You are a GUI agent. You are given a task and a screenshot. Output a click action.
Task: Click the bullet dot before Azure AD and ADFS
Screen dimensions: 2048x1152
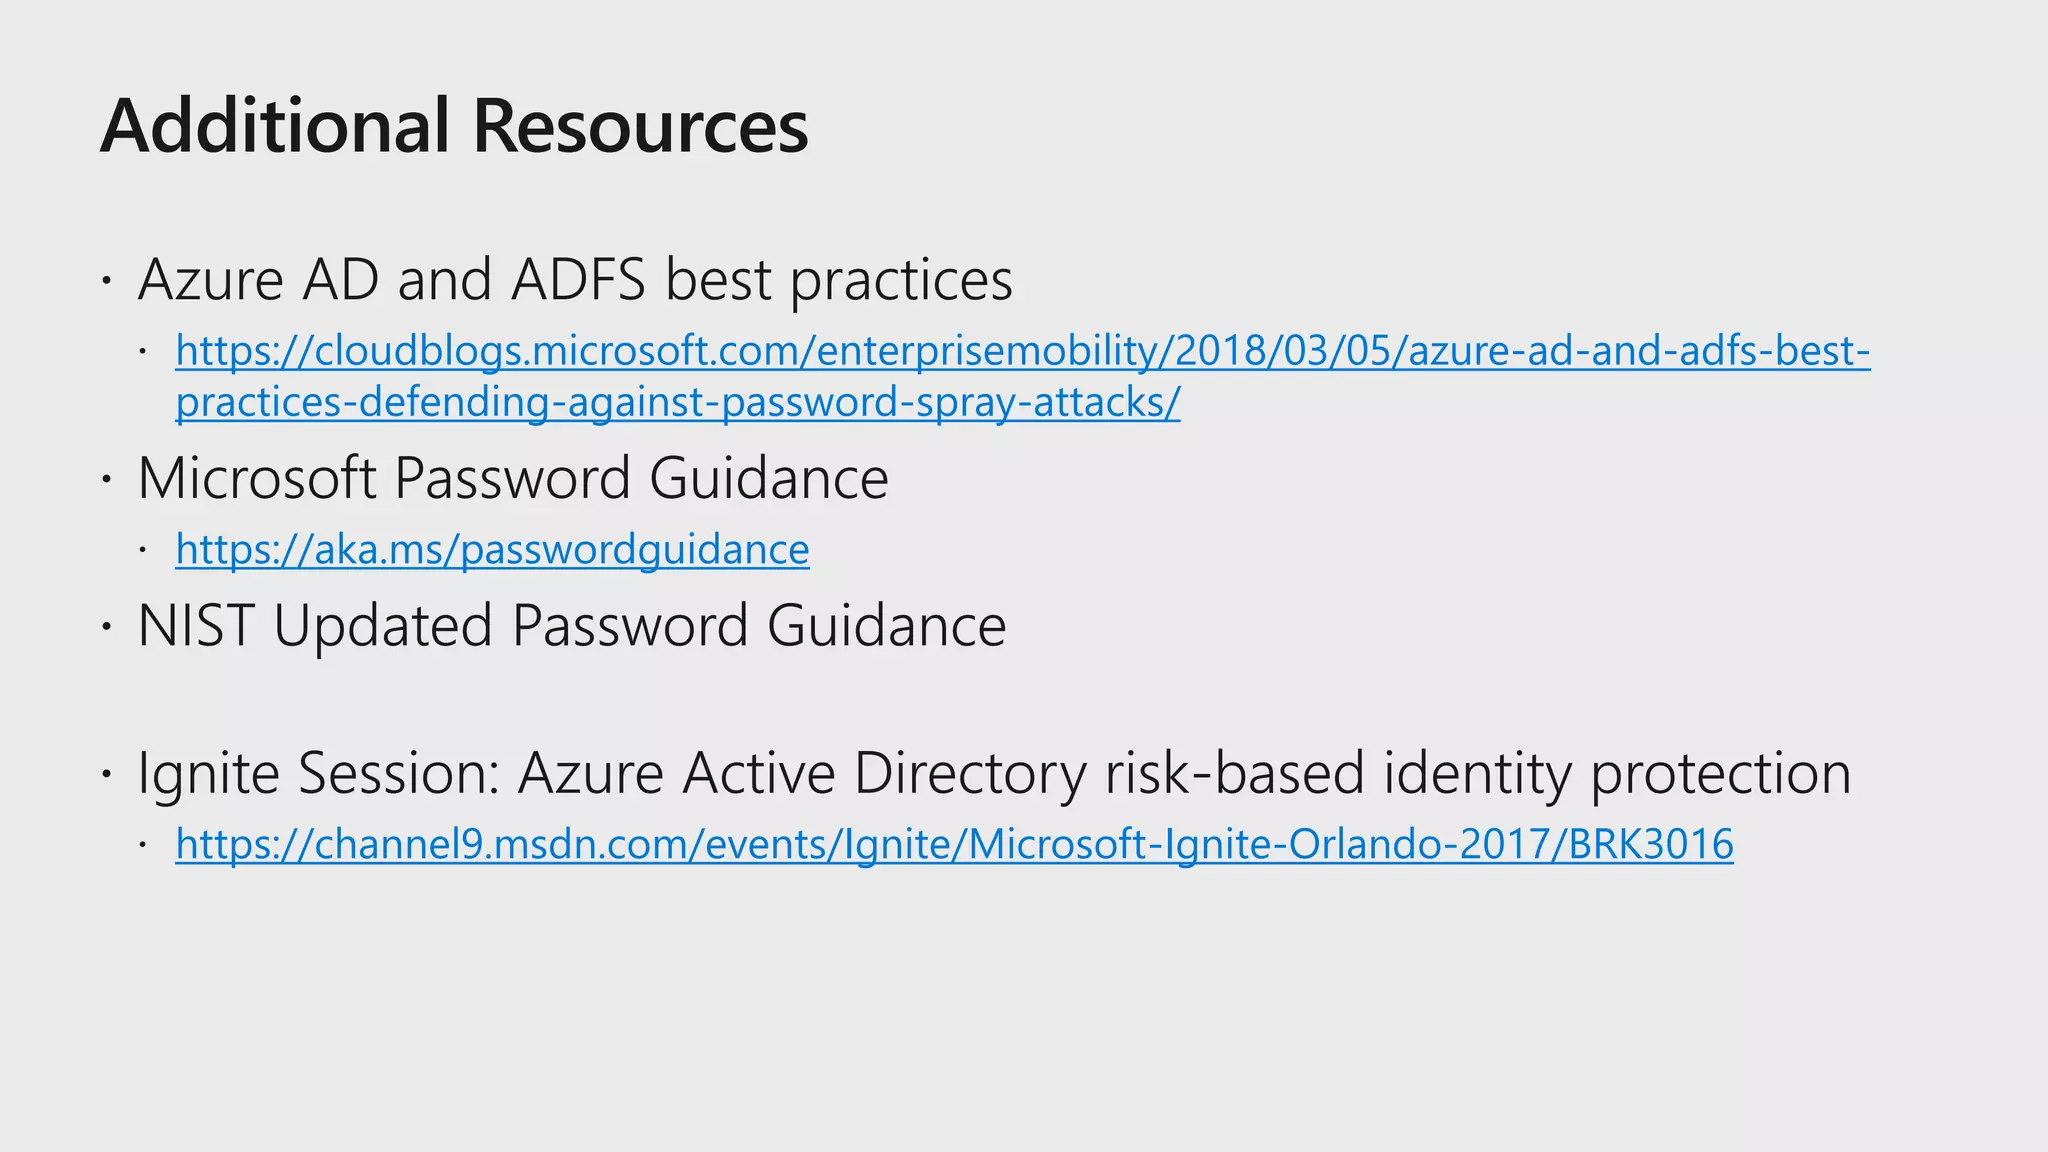106,281
